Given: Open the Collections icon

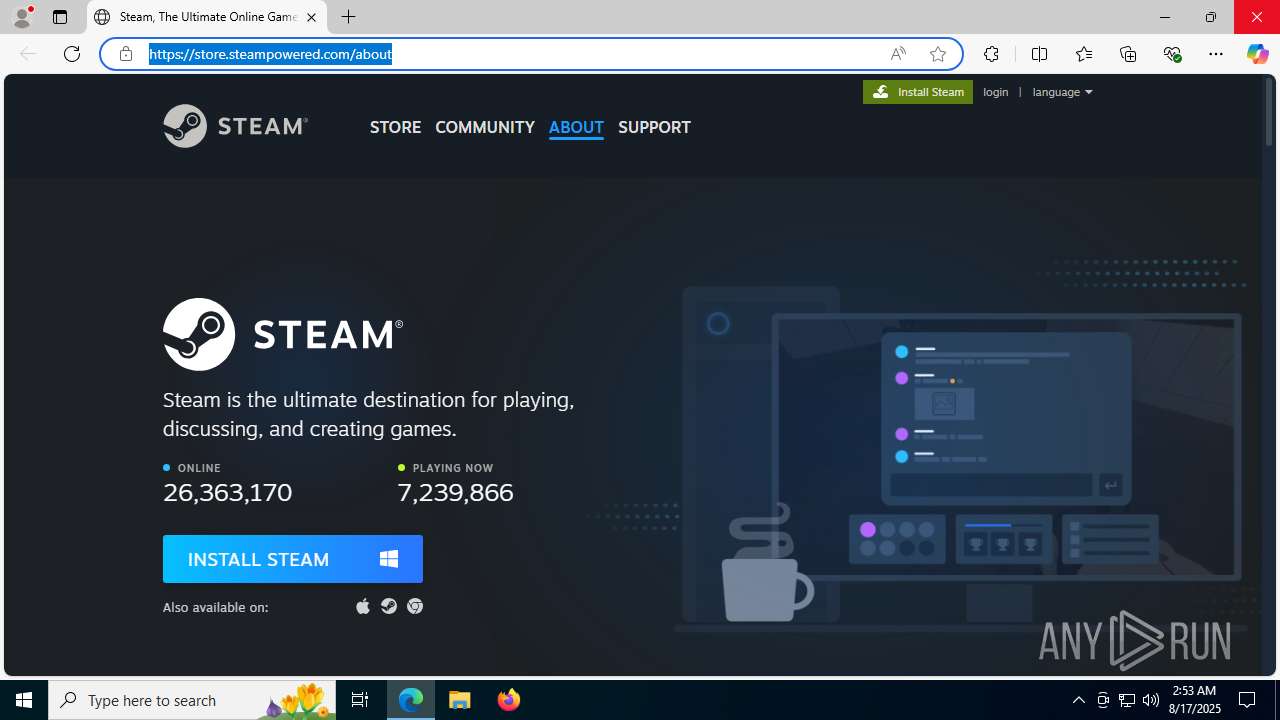Looking at the screenshot, I should pos(1128,54).
